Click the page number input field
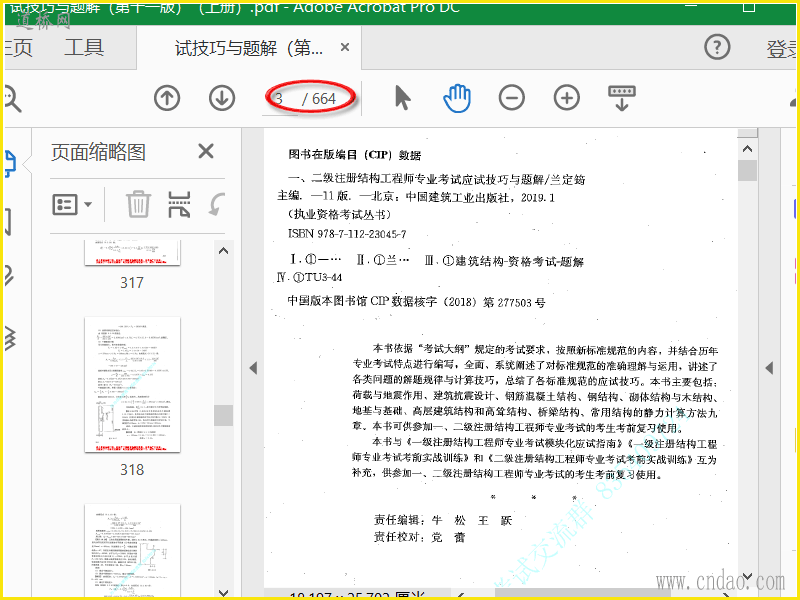Image resolution: width=800 pixels, height=600 pixels. pos(280,98)
